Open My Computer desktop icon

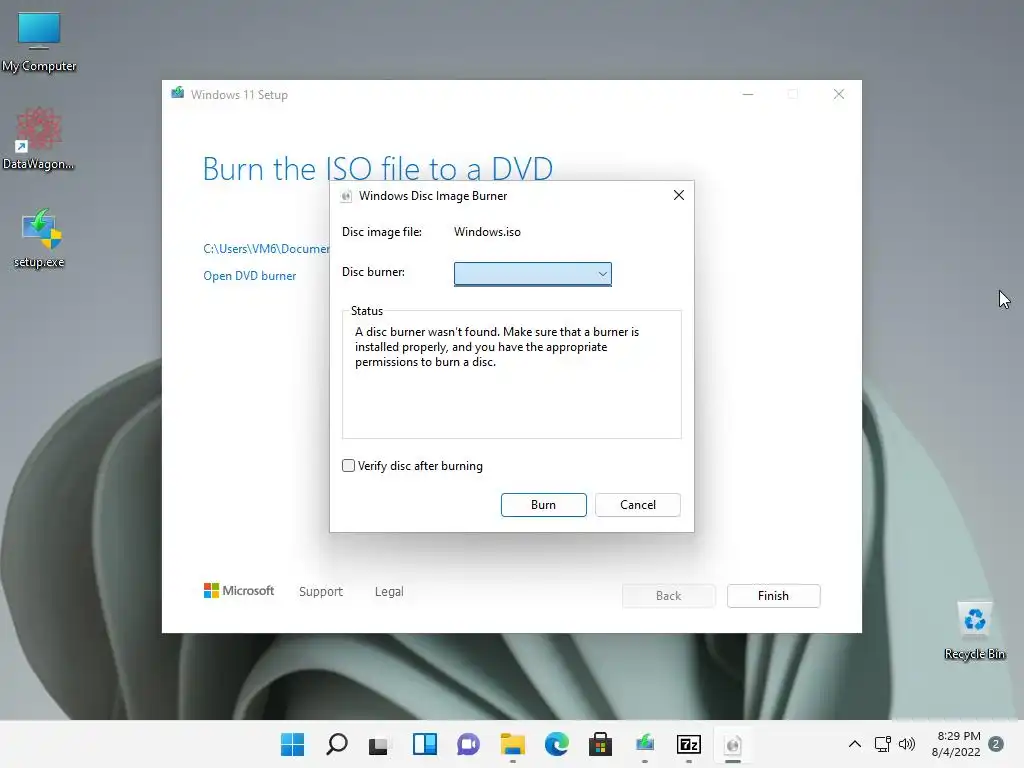click(39, 43)
